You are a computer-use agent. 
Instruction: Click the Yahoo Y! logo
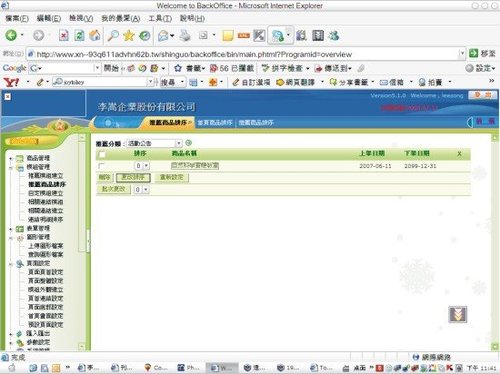coord(11,82)
